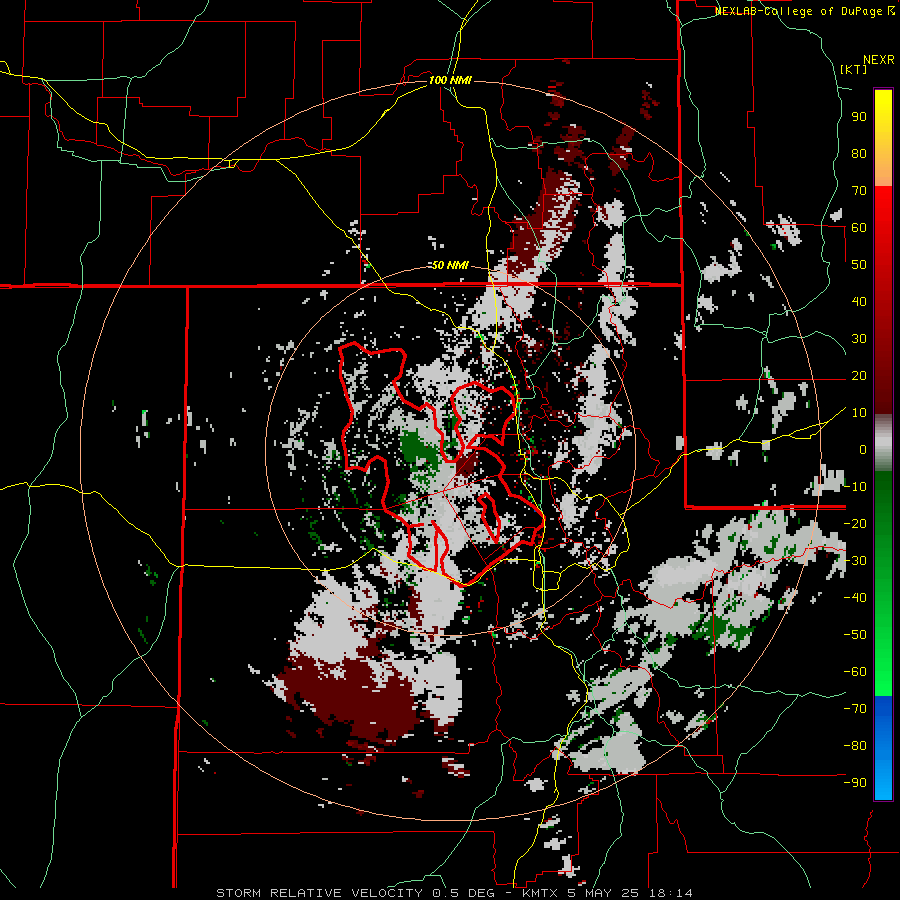Click the 0 value on the velocity scale
900x900 pixels.
click(x=863, y=449)
